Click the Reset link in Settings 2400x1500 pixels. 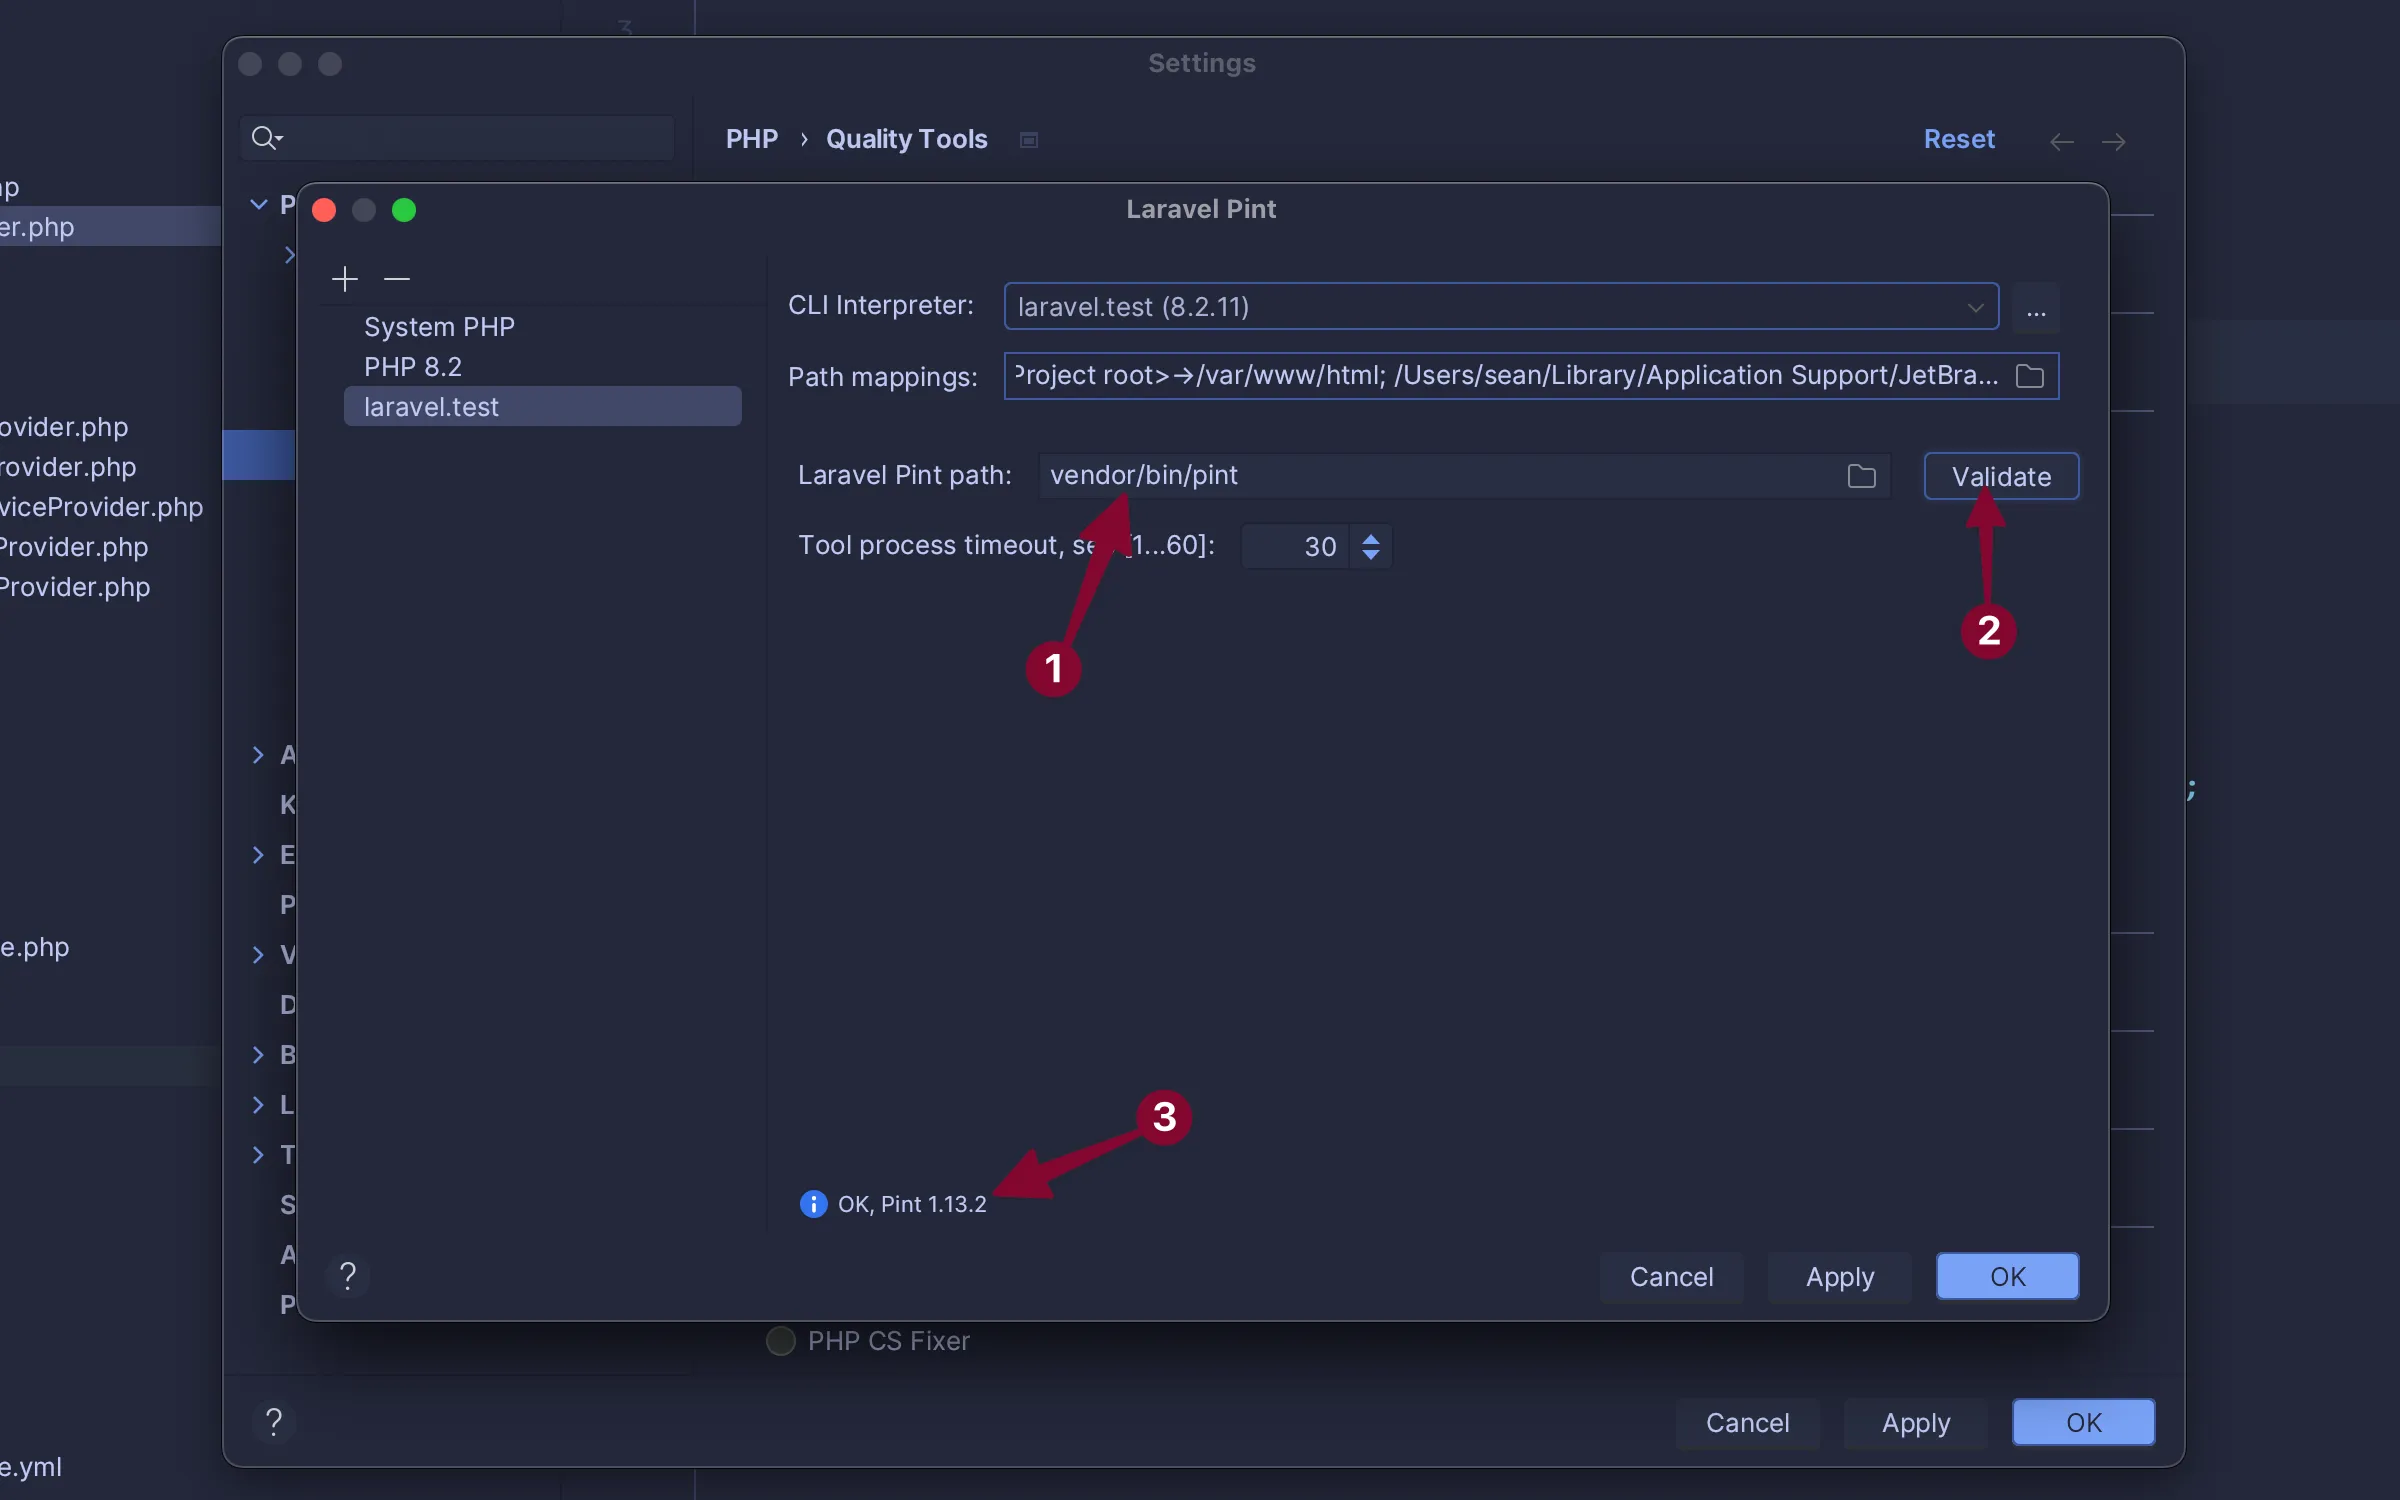coord(1959,139)
